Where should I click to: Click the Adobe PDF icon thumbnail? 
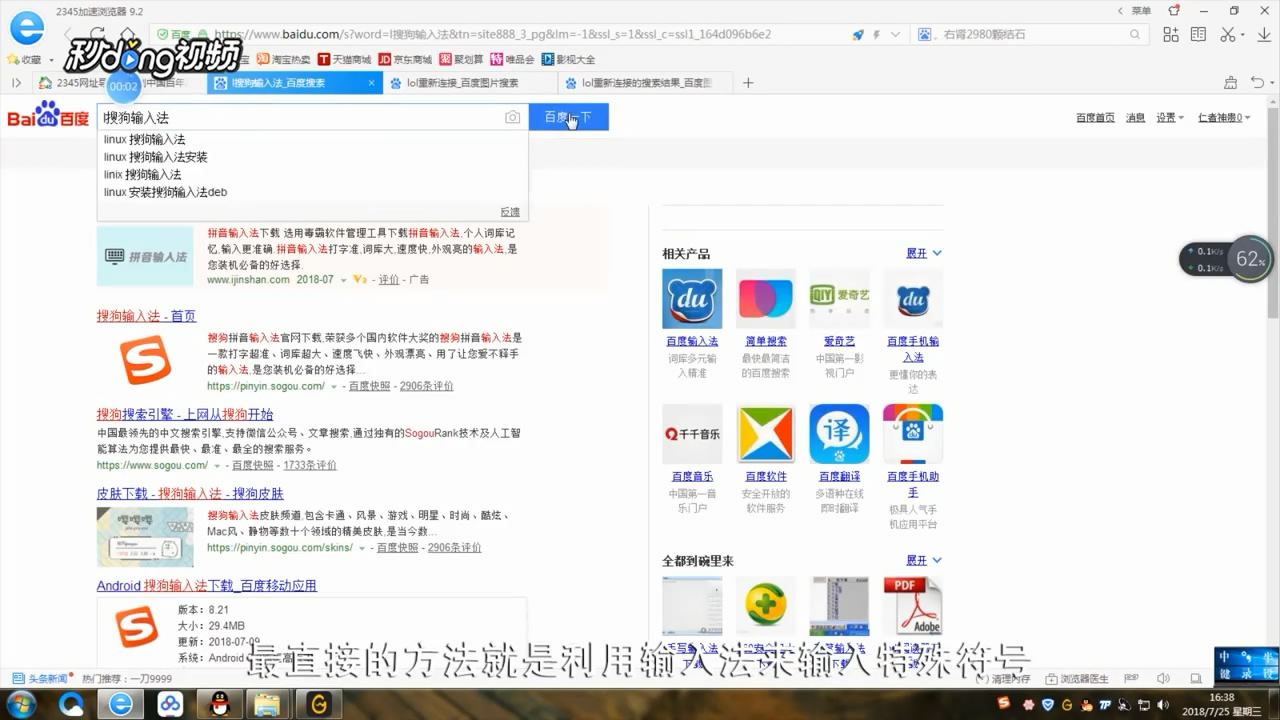point(913,605)
